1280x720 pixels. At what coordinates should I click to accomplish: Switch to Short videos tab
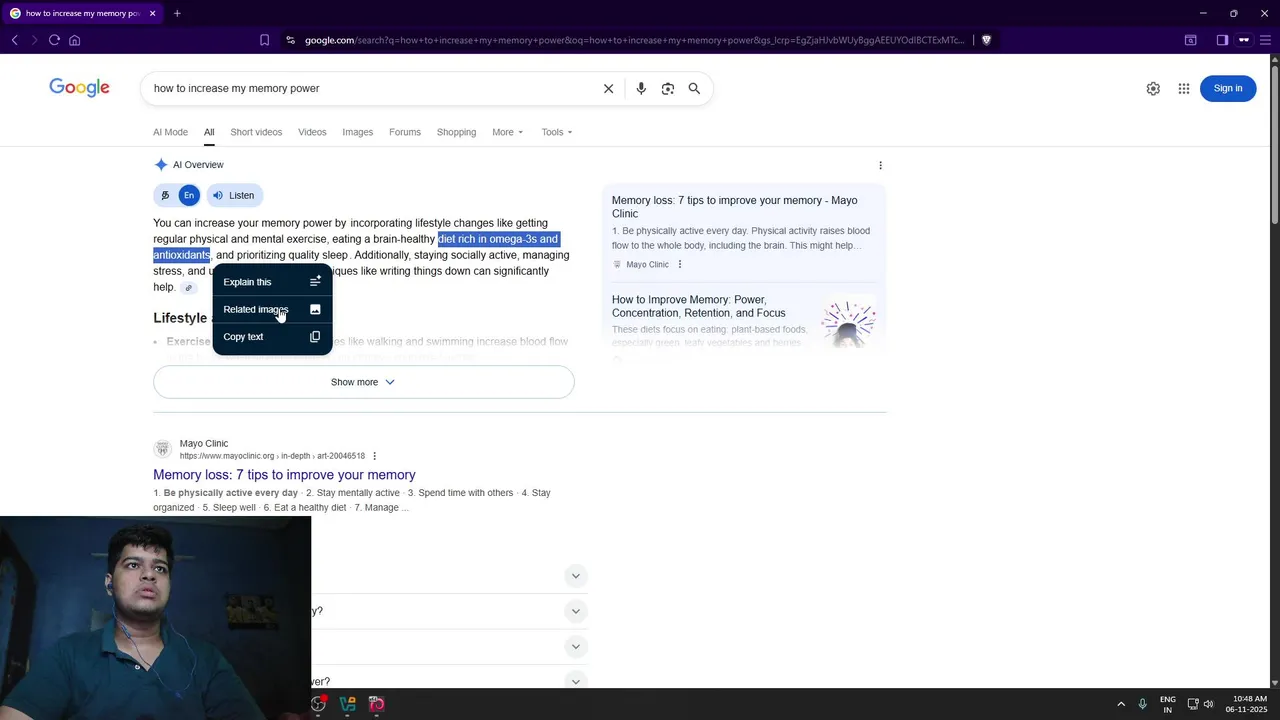coord(256,132)
